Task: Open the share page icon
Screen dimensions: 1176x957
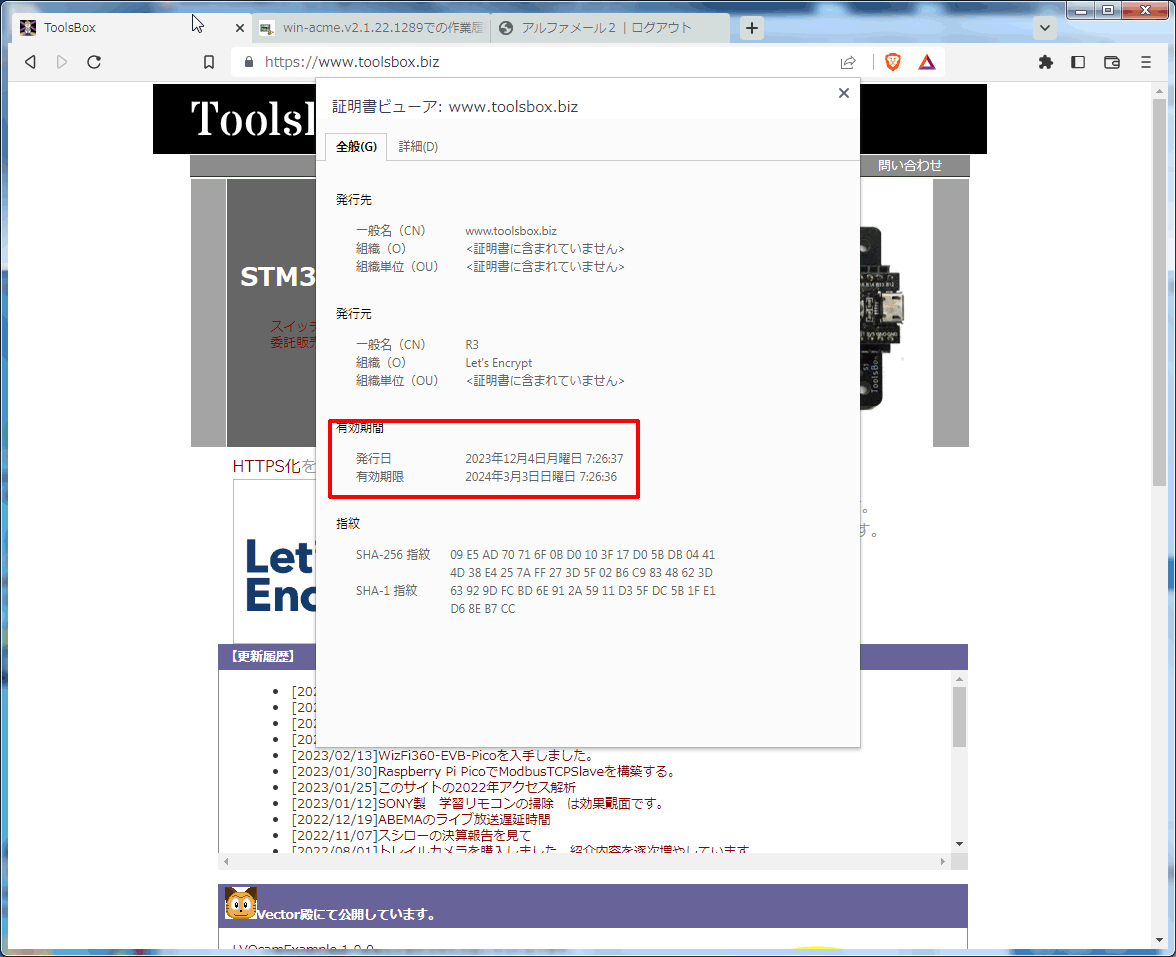Action: point(848,62)
